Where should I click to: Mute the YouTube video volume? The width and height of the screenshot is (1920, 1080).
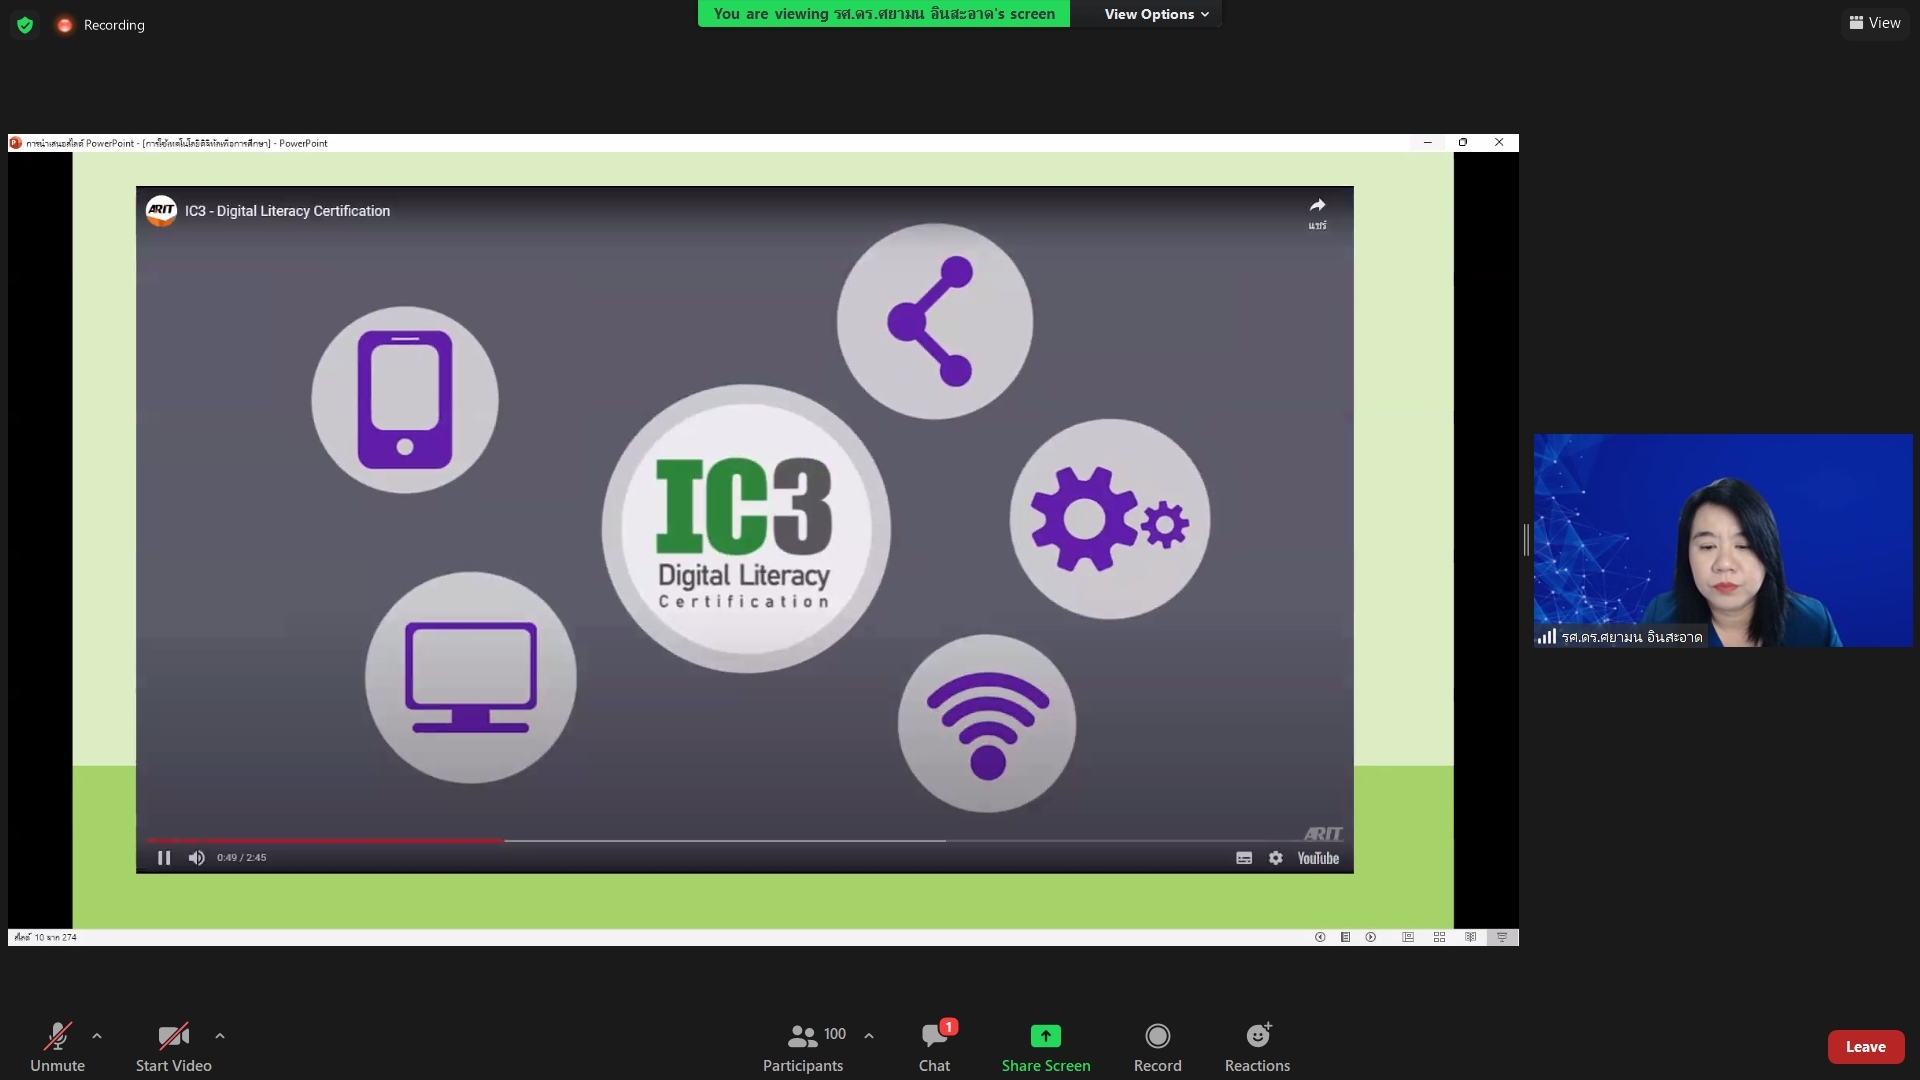(197, 858)
